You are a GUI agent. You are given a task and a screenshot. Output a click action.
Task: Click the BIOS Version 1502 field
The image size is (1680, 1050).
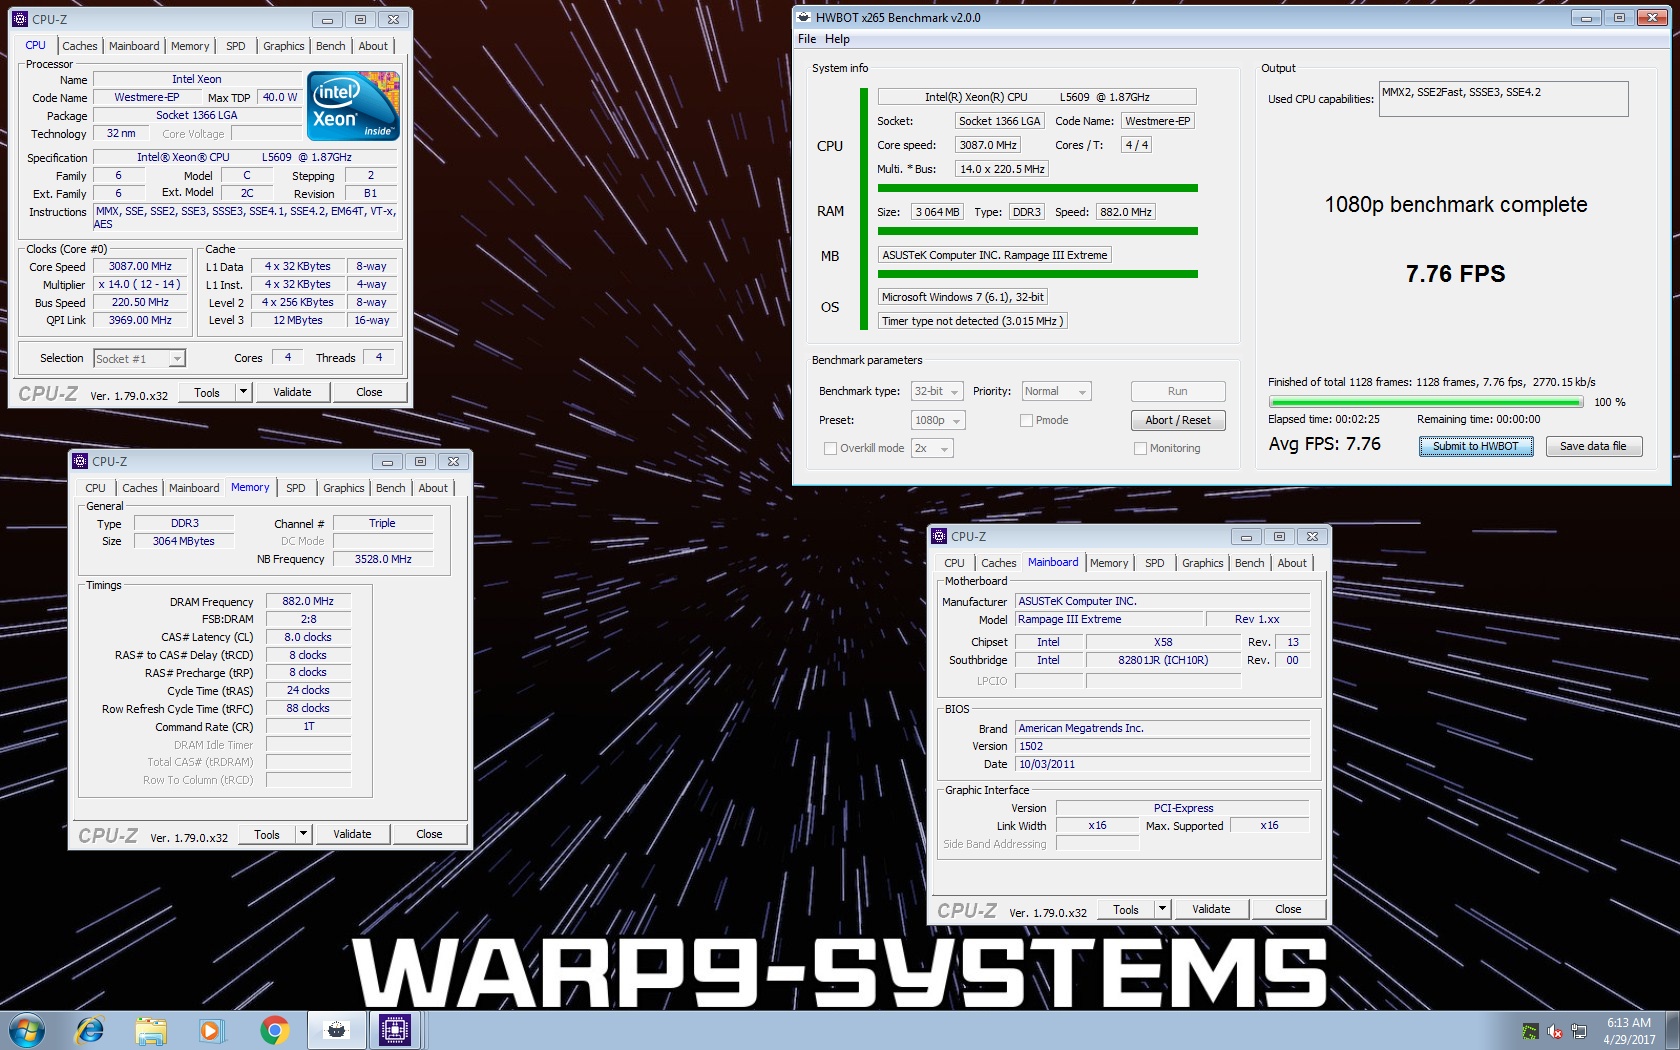click(1162, 746)
